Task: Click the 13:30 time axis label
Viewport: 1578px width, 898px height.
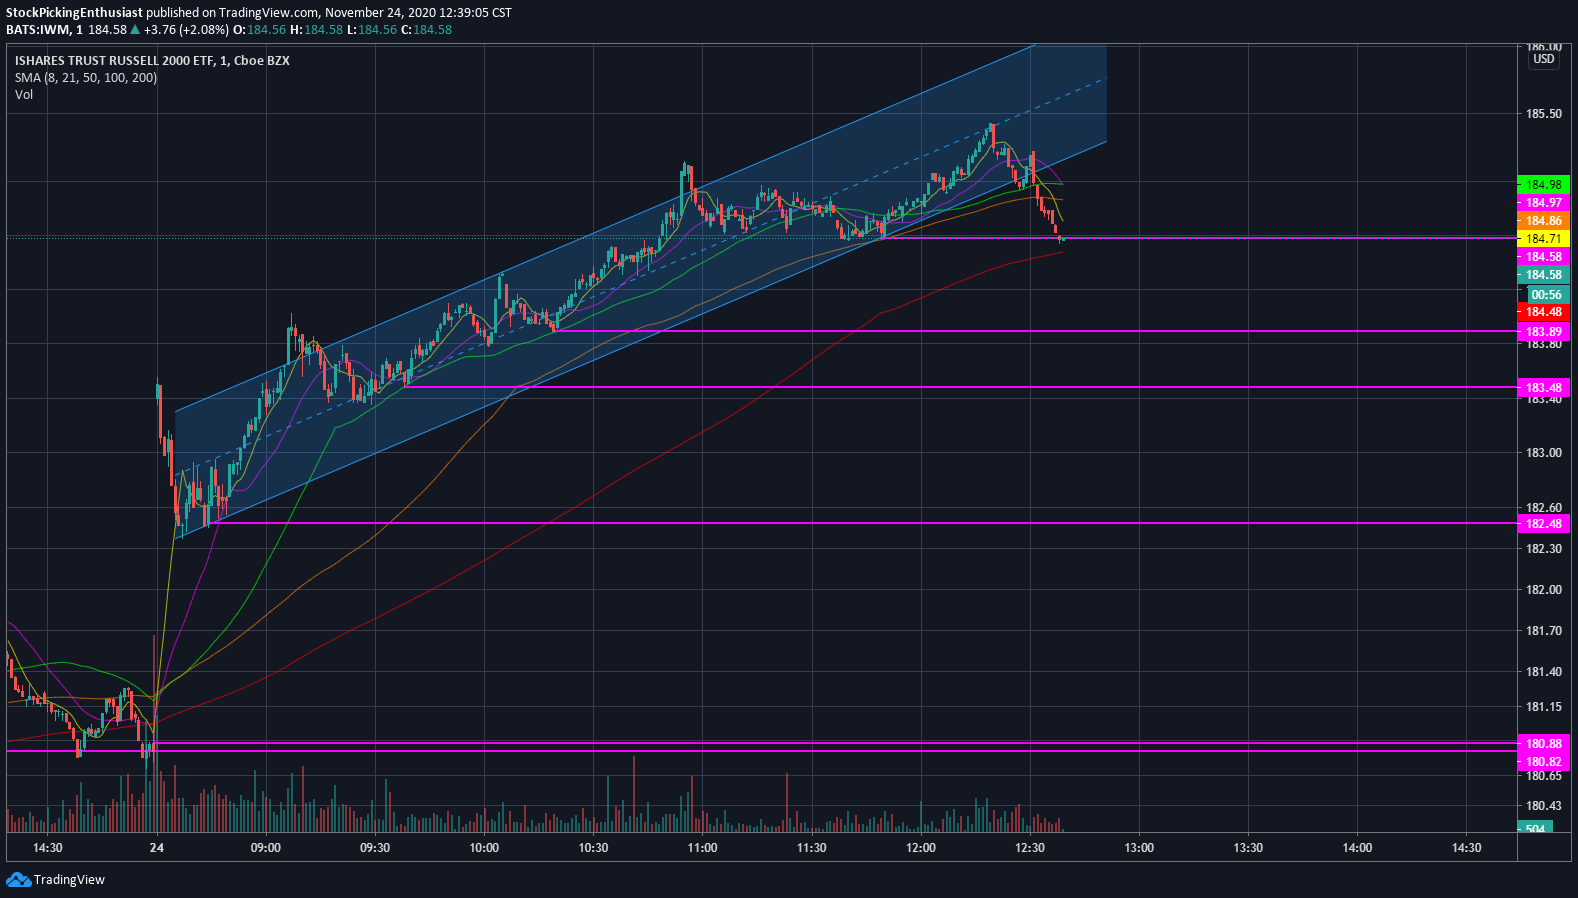Action: coord(1248,848)
